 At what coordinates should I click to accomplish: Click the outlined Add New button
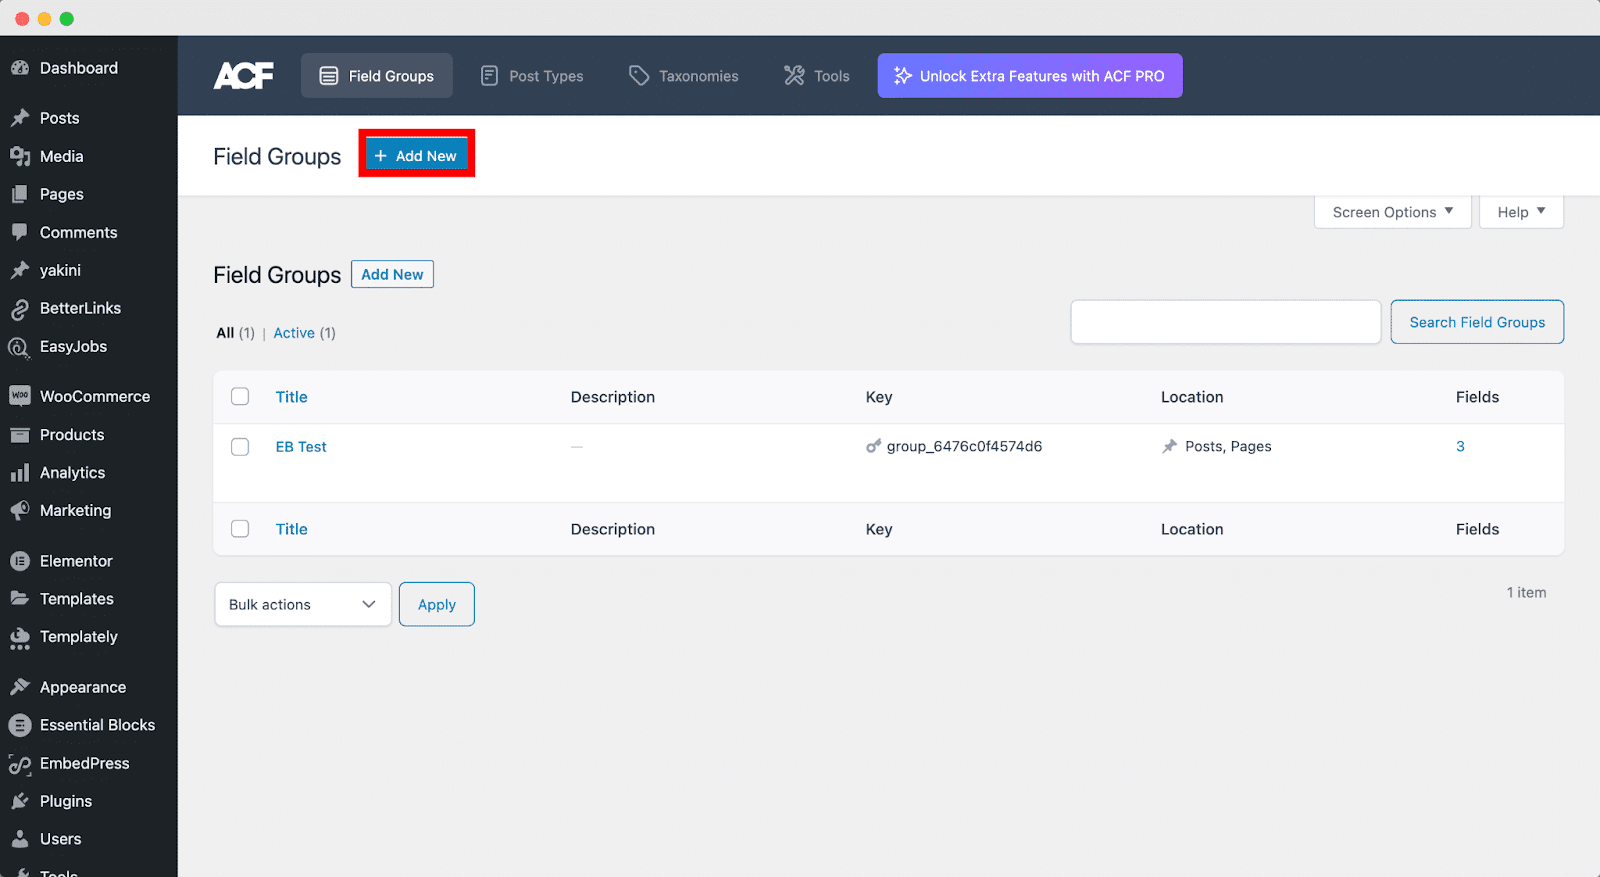(392, 274)
